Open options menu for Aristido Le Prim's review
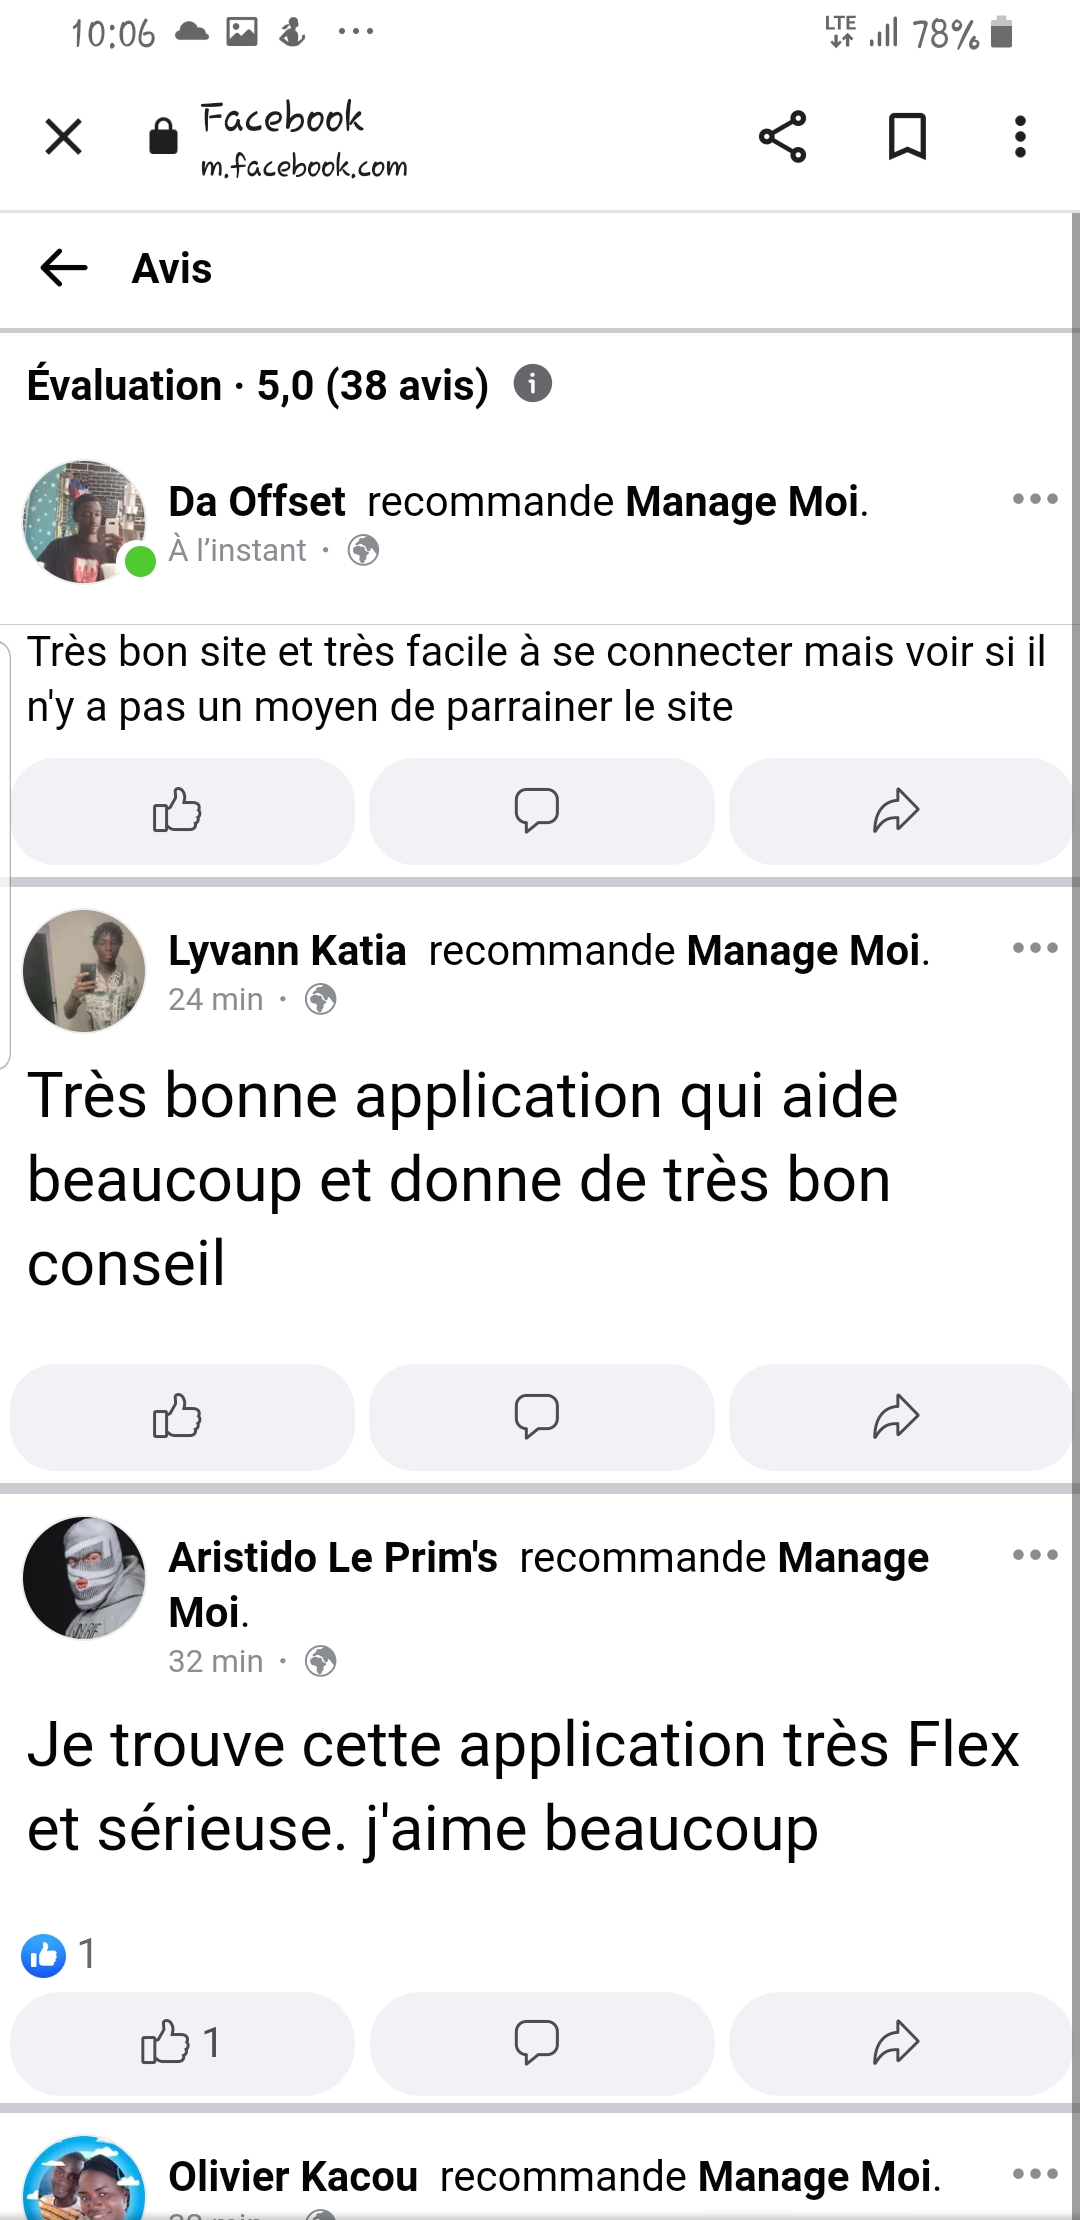The height and width of the screenshot is (2220, 1080). pos(1034,1555)
